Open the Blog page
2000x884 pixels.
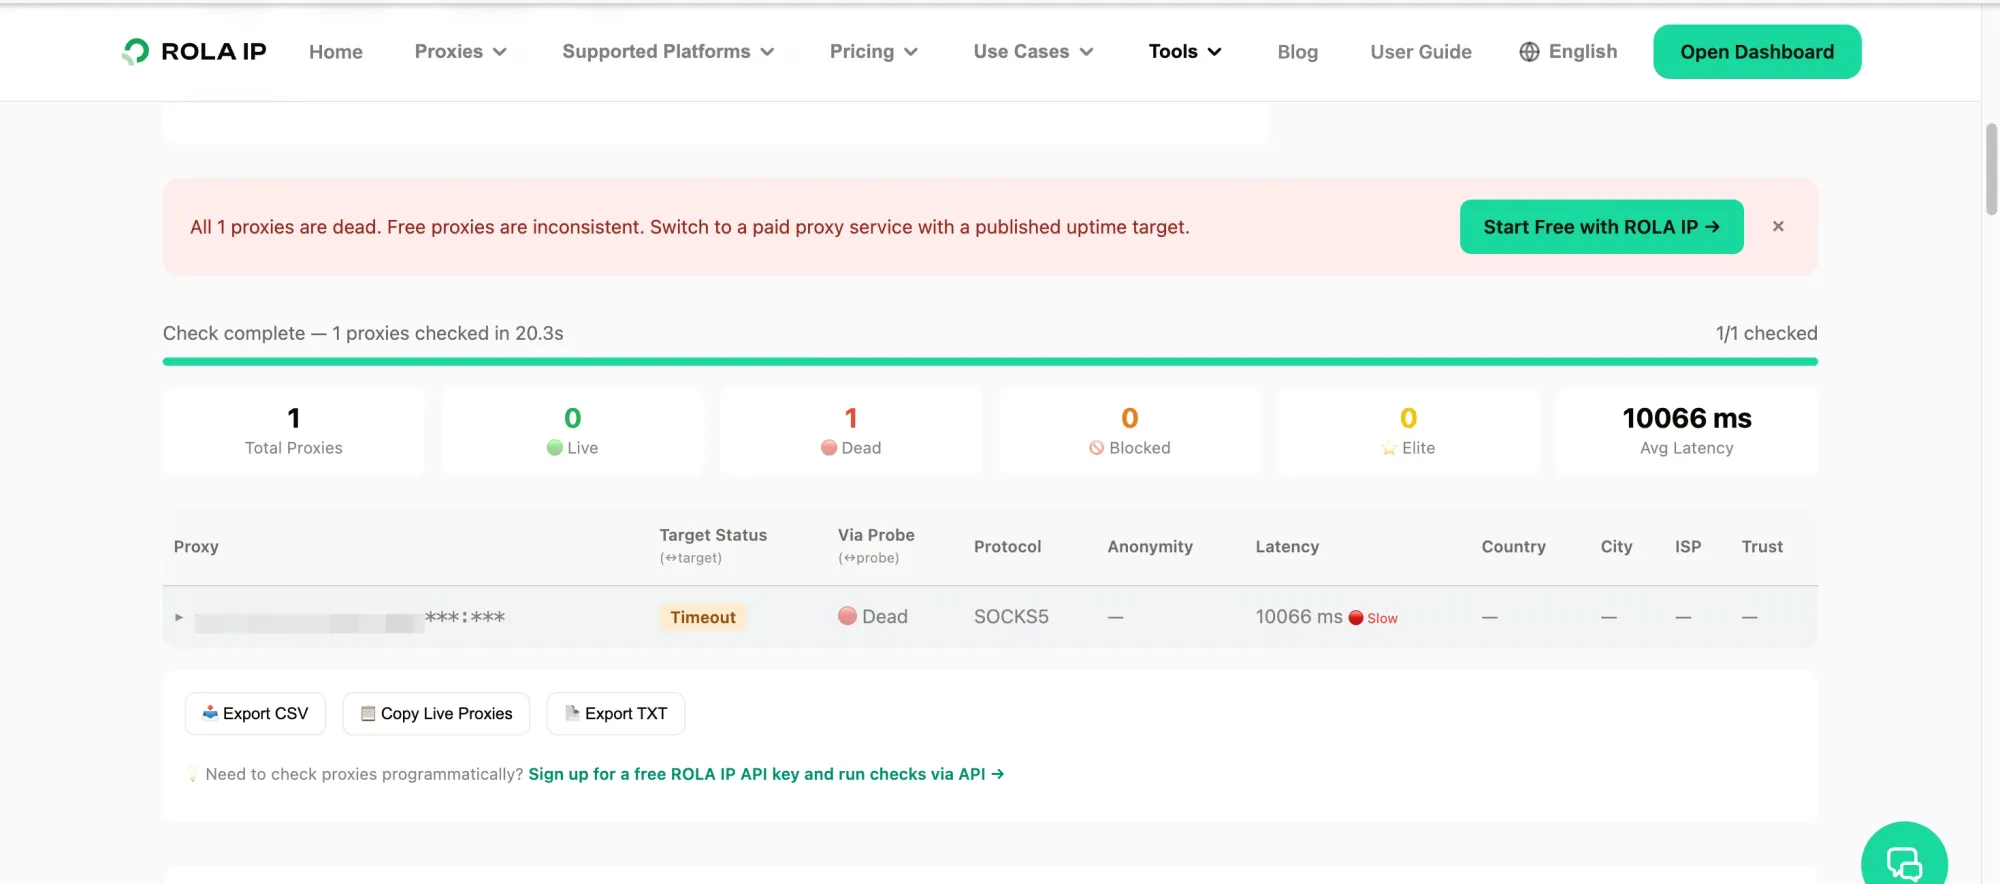click(1297, 52)
